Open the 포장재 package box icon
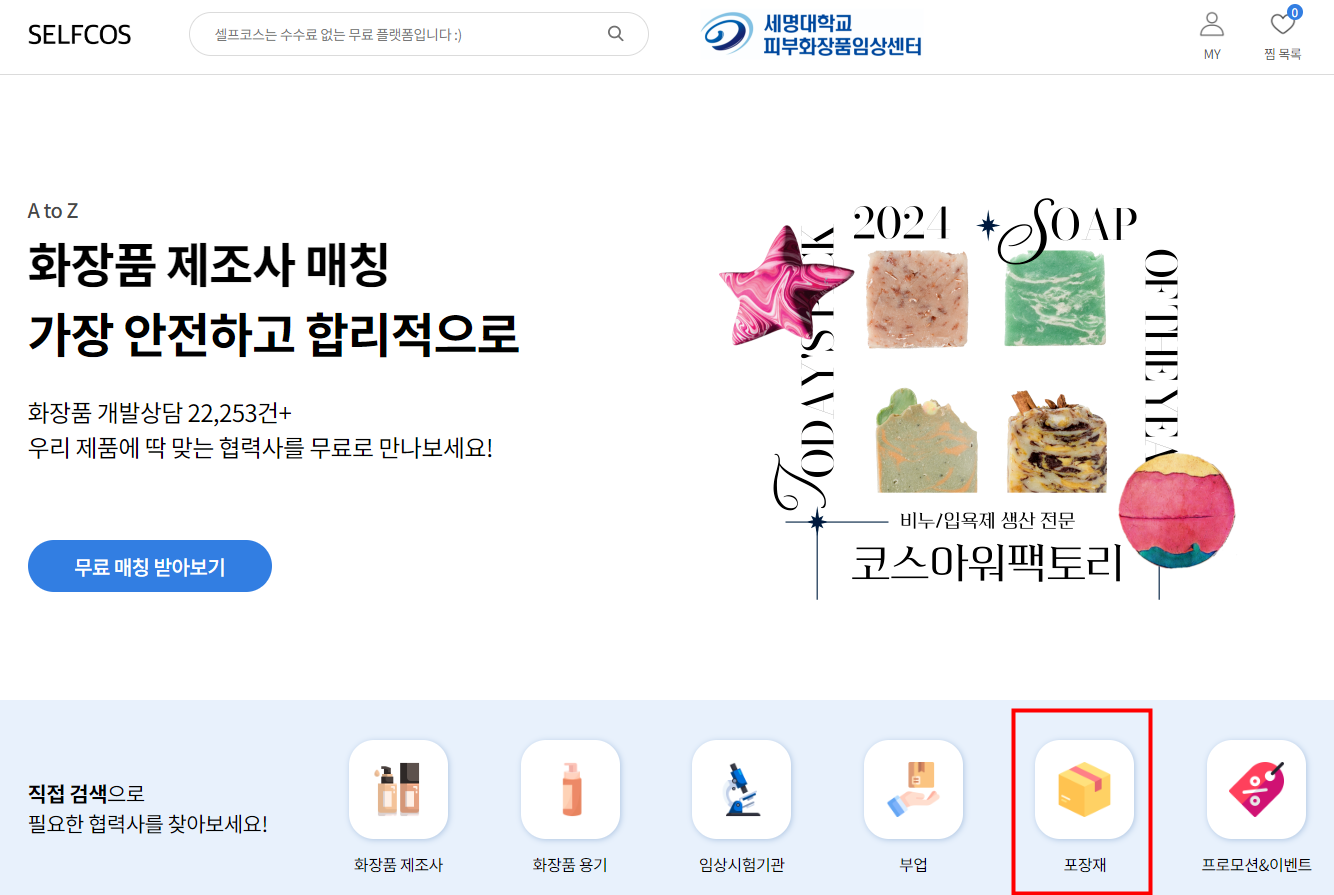 (1084, 789)
